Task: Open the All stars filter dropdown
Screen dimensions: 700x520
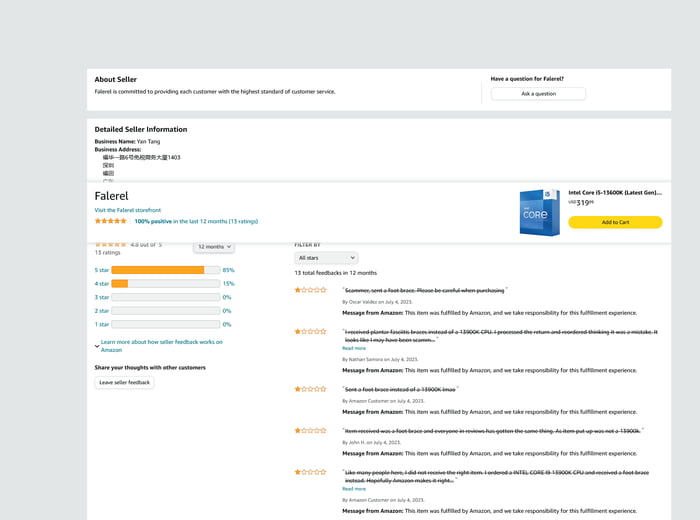Action: coord(325,258)
